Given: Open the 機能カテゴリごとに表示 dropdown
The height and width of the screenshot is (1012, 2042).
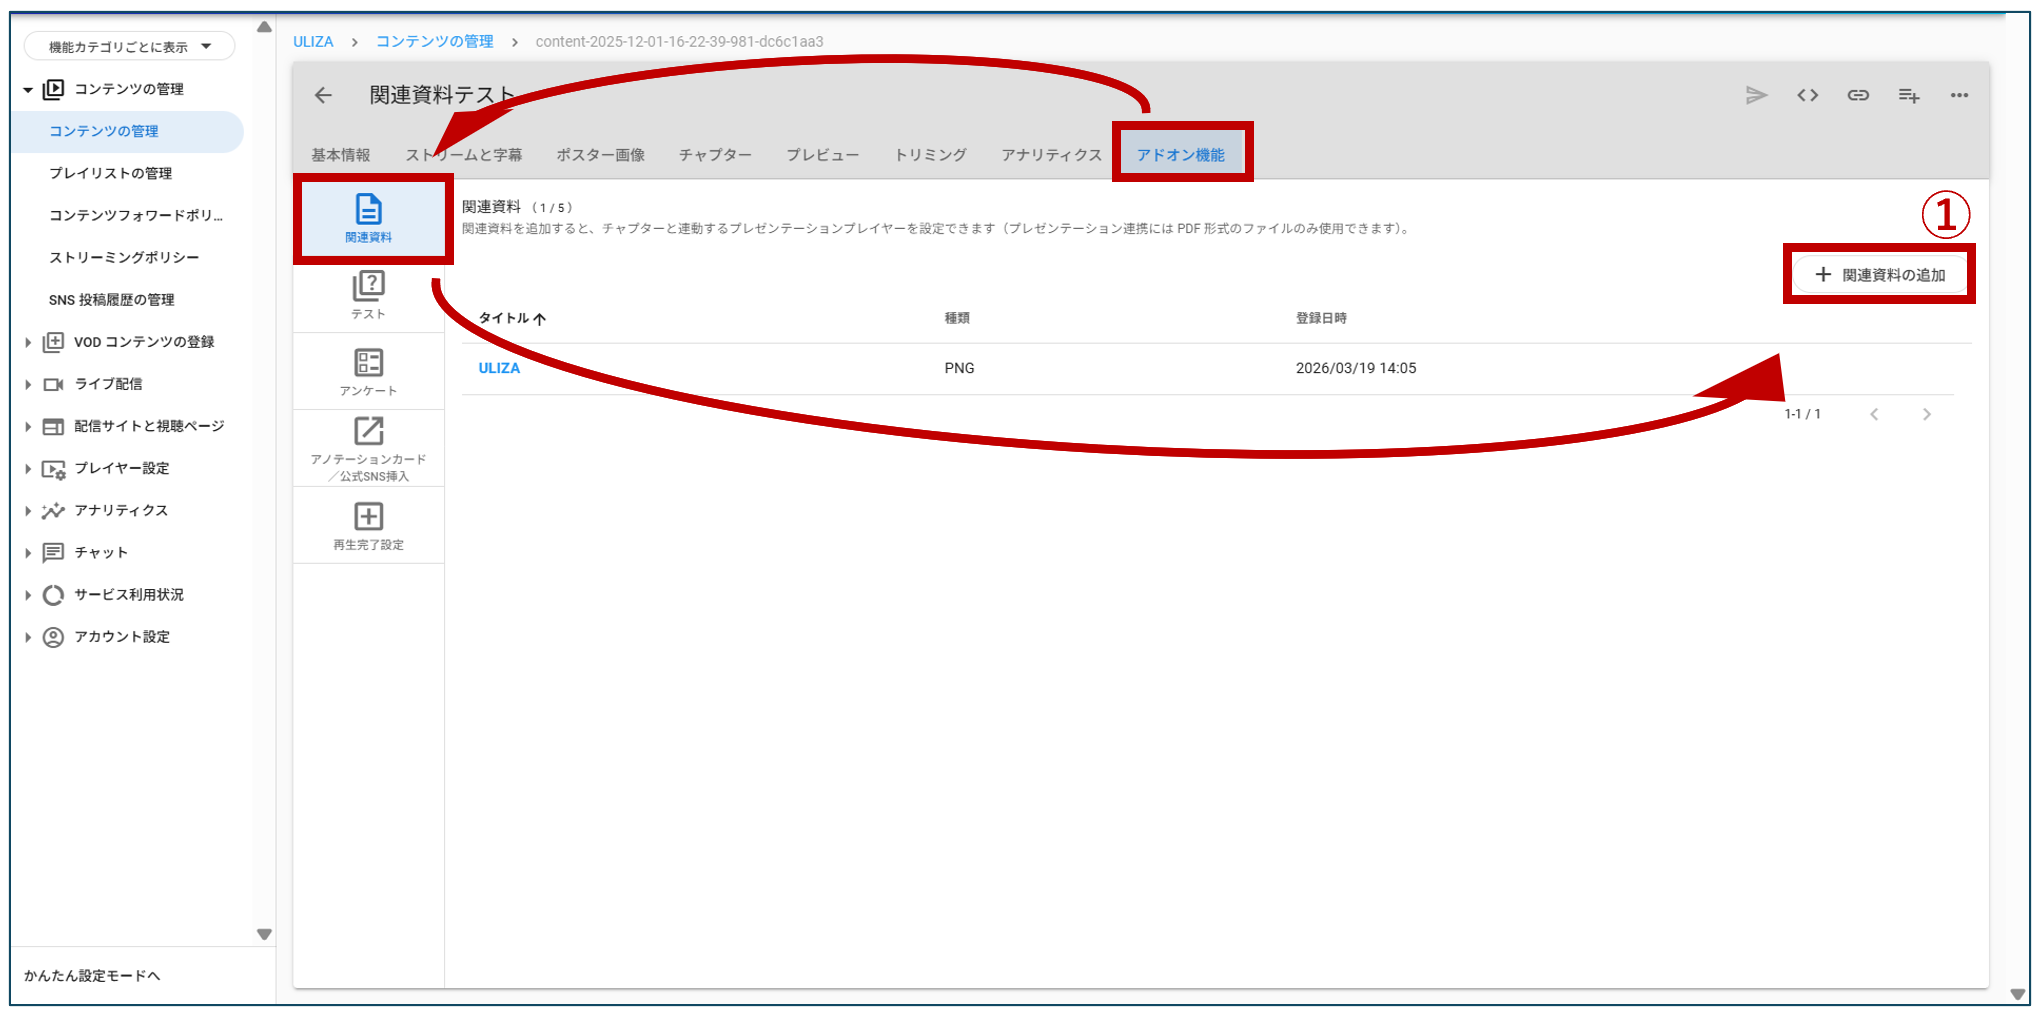Looking at the screenshot, I should pyautogui.click(x=130, y=47).
